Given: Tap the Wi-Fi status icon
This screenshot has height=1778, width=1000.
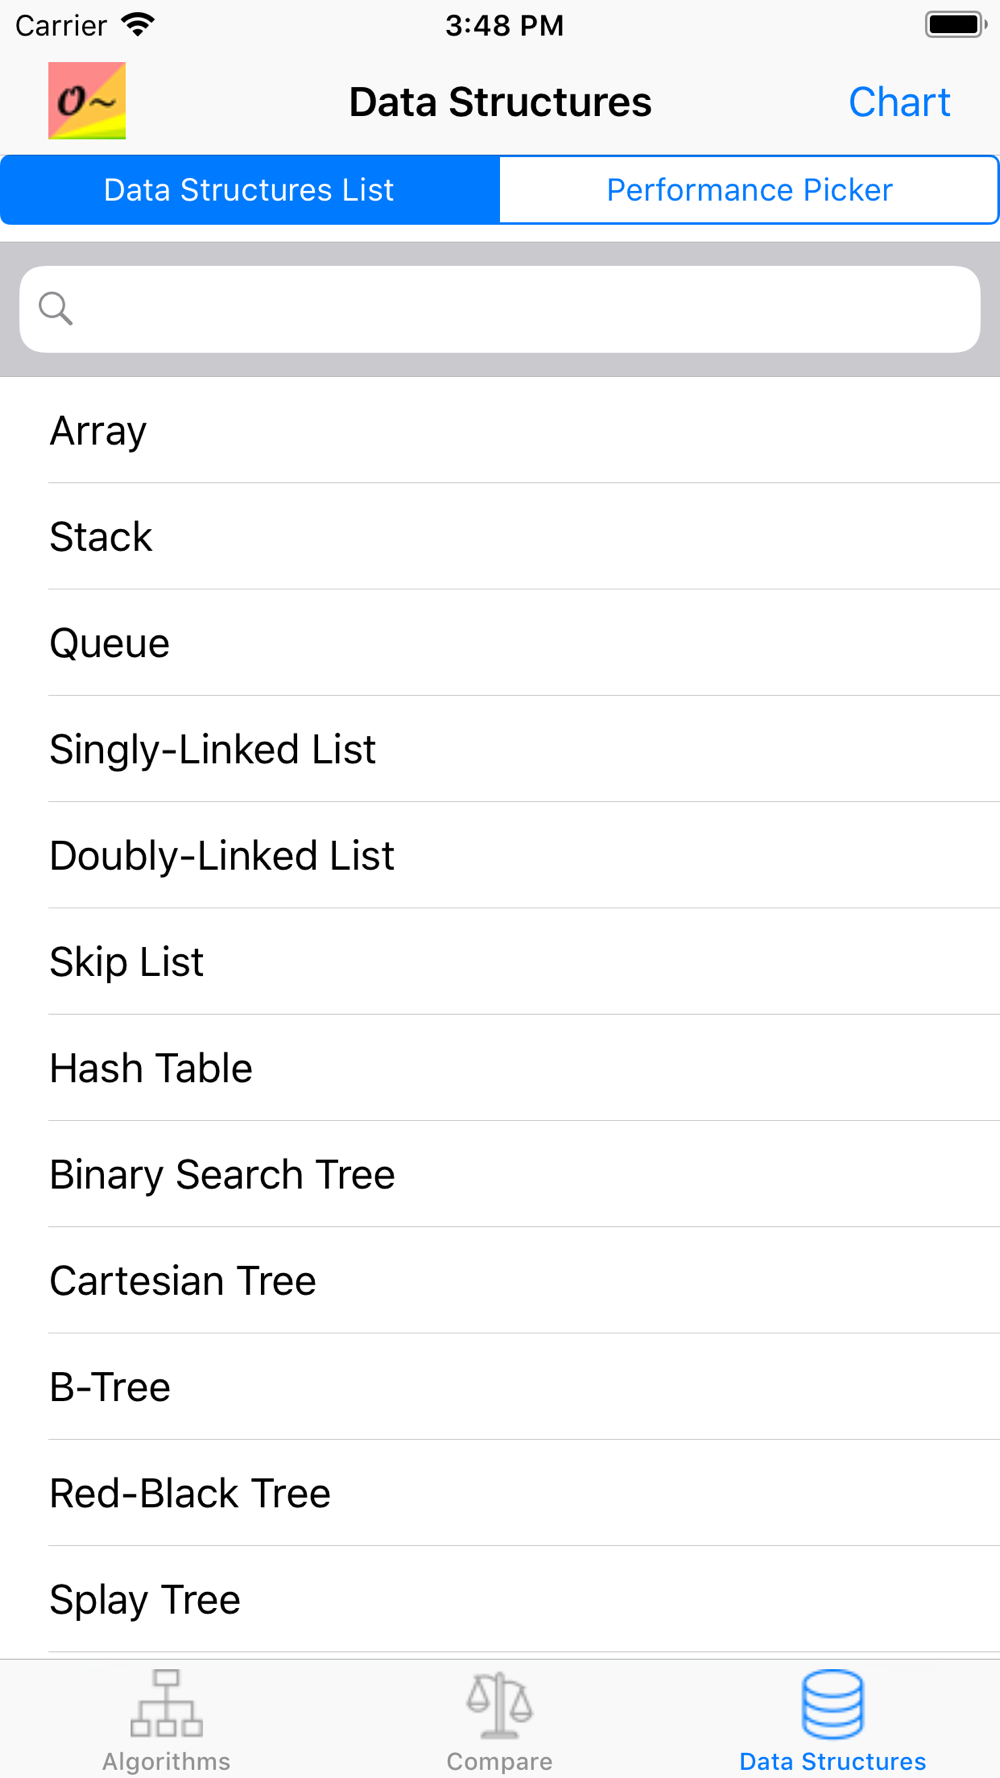Looking at the screenshot, I should (x=138, y=24).
